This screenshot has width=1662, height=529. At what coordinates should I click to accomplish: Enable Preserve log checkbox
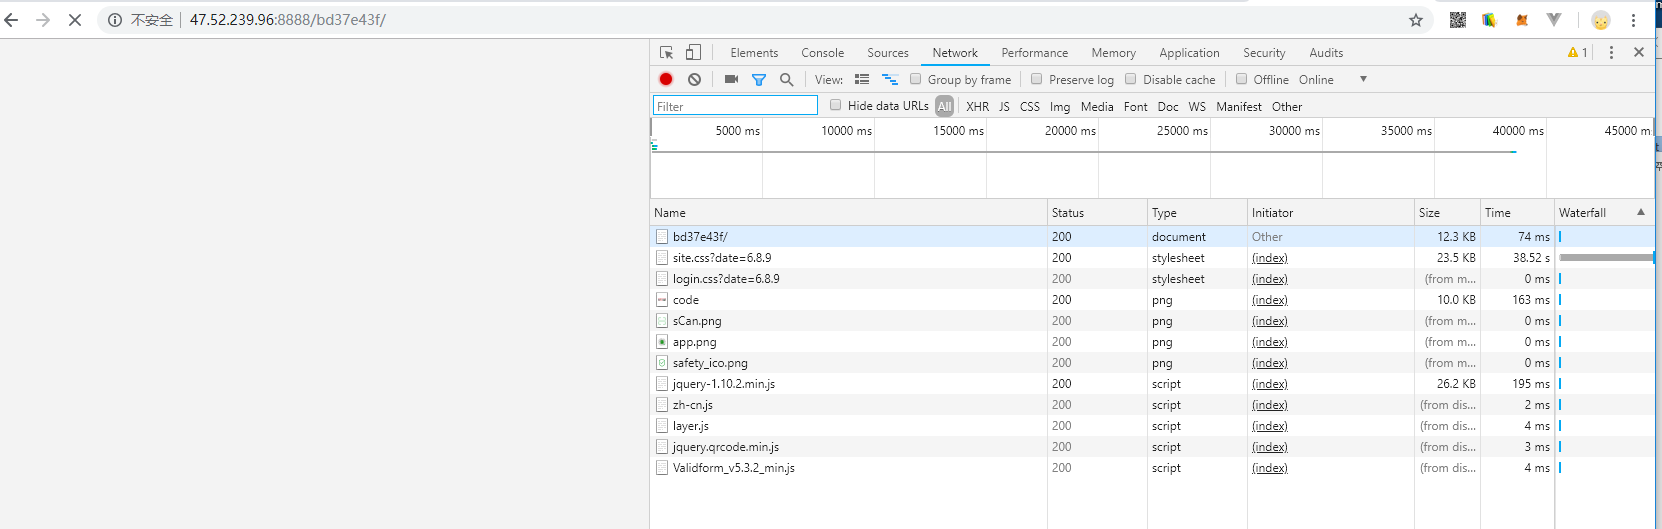(1036, 79)
